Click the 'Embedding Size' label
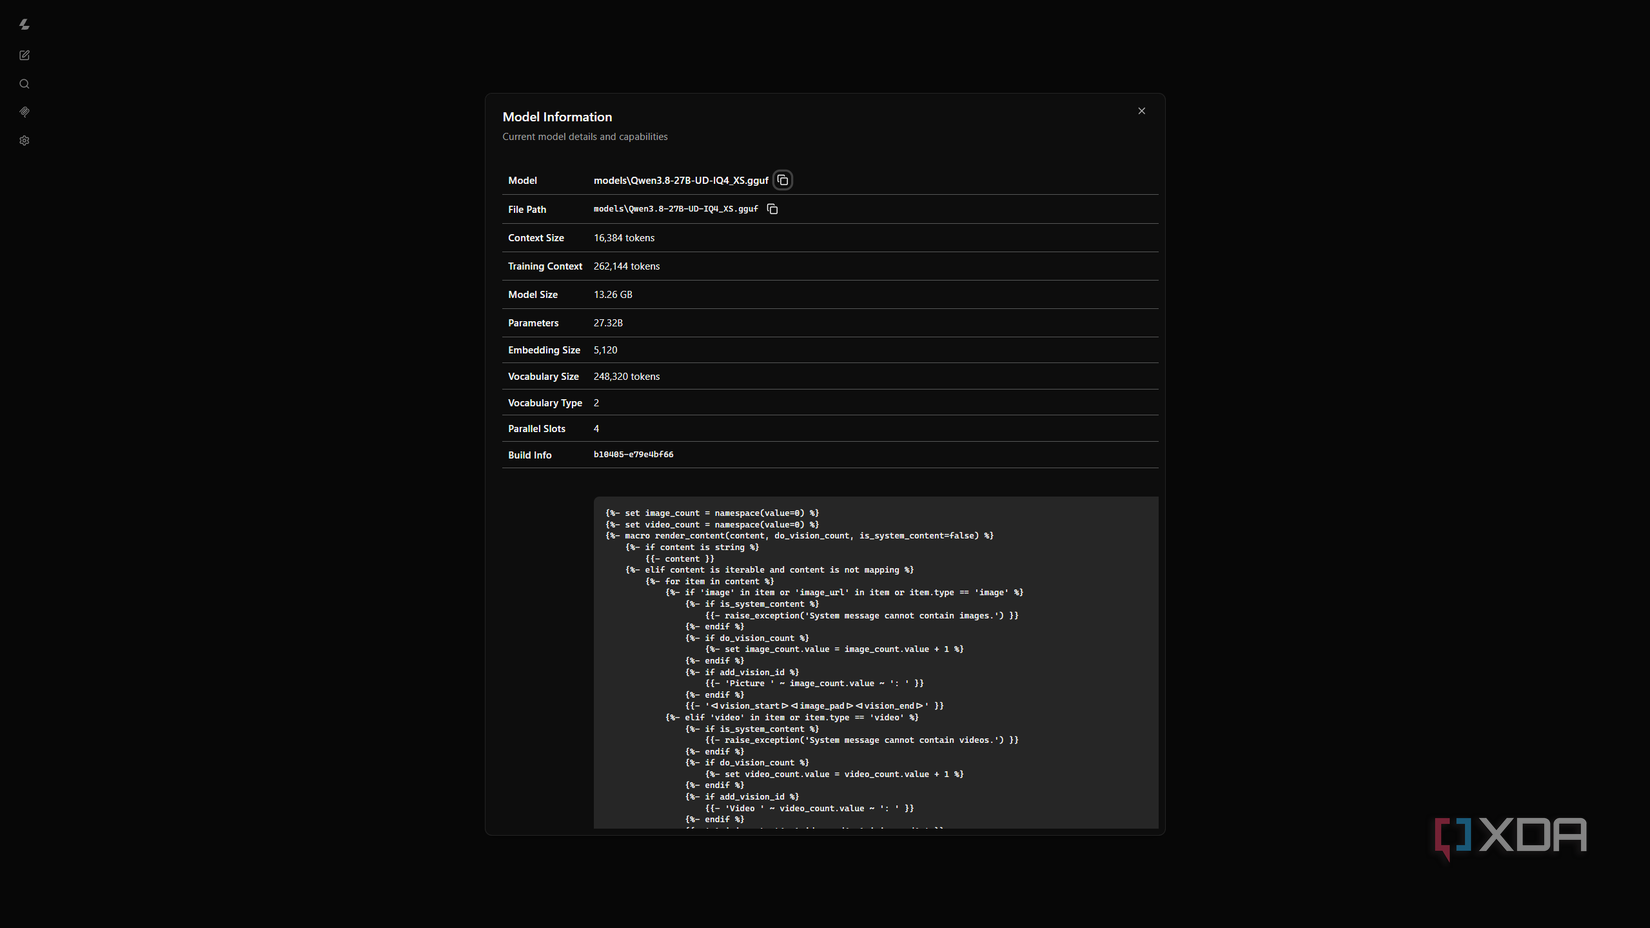 544,350
